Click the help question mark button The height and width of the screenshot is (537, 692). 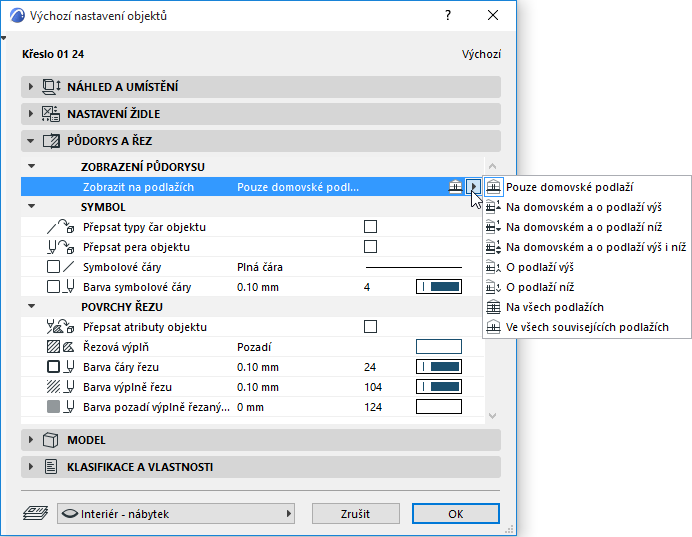[x=448, y=15]
